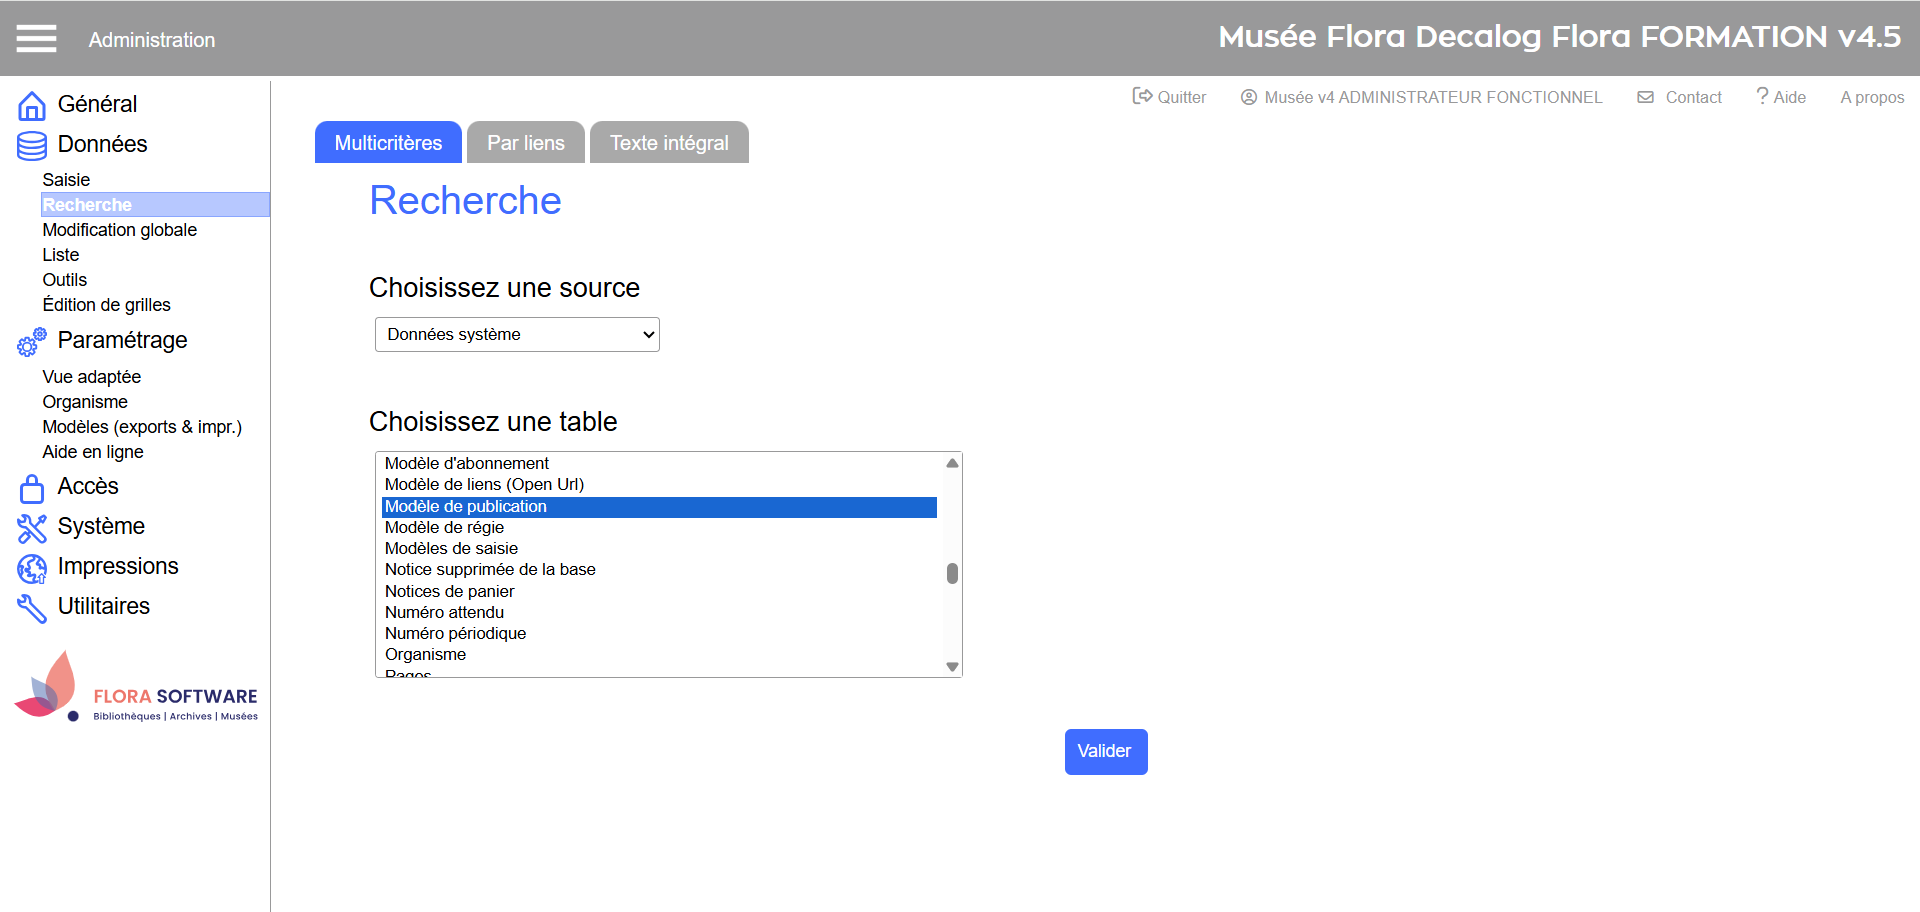Switch to the Texte intégral tab

click(669, 143)
